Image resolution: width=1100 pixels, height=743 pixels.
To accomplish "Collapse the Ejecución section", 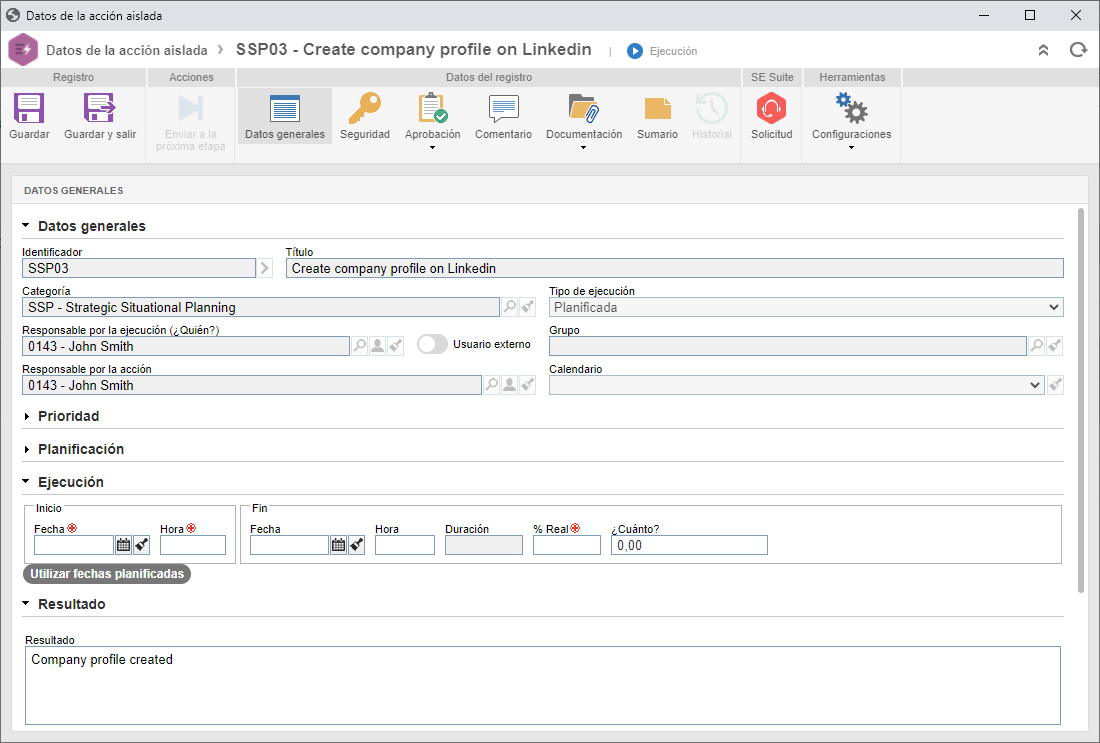I will coord(26,482).
